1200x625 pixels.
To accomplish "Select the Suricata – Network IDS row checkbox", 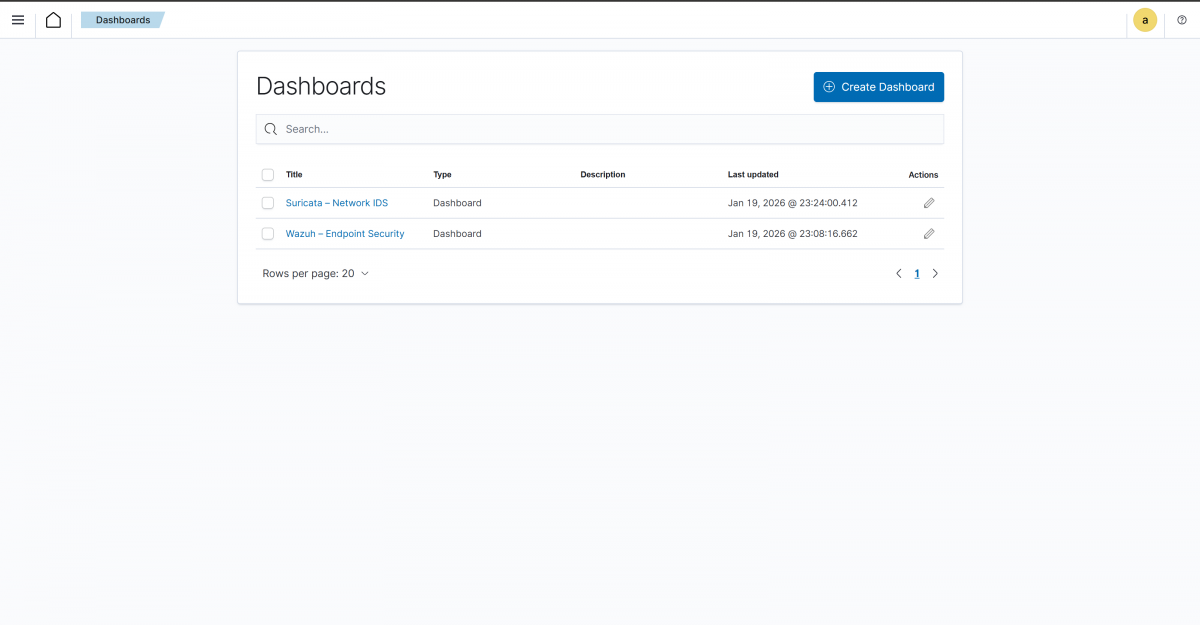I will [267, 202].
